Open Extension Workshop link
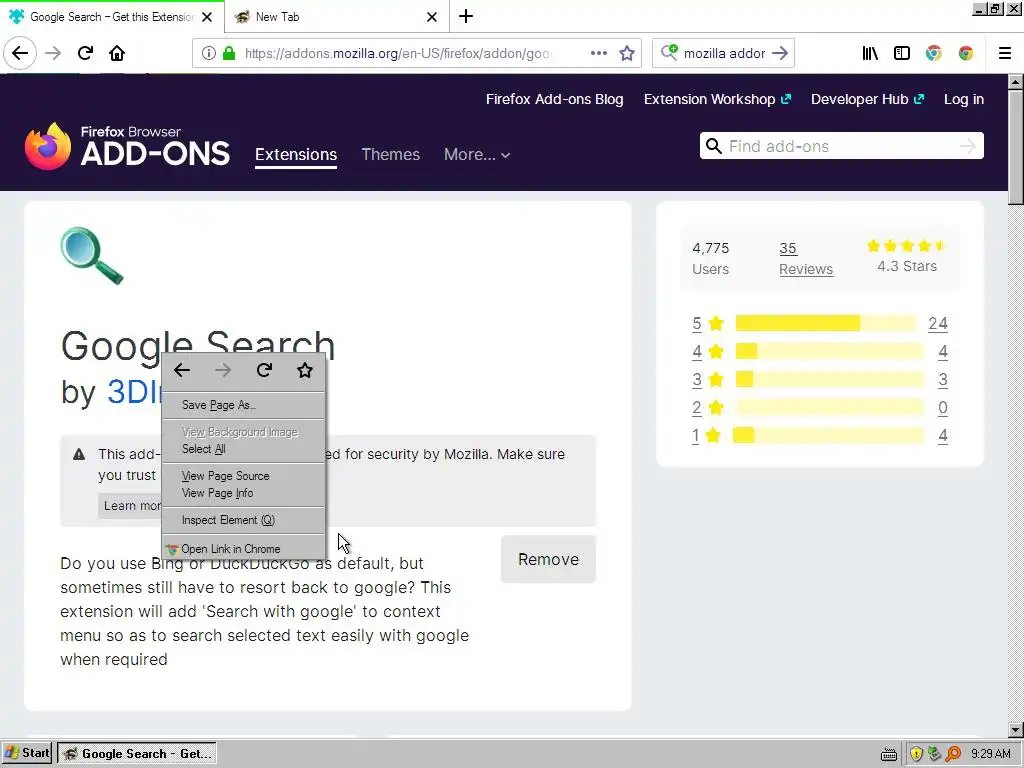The height and width of the screenshot is (768, 1024). (717, 99)
